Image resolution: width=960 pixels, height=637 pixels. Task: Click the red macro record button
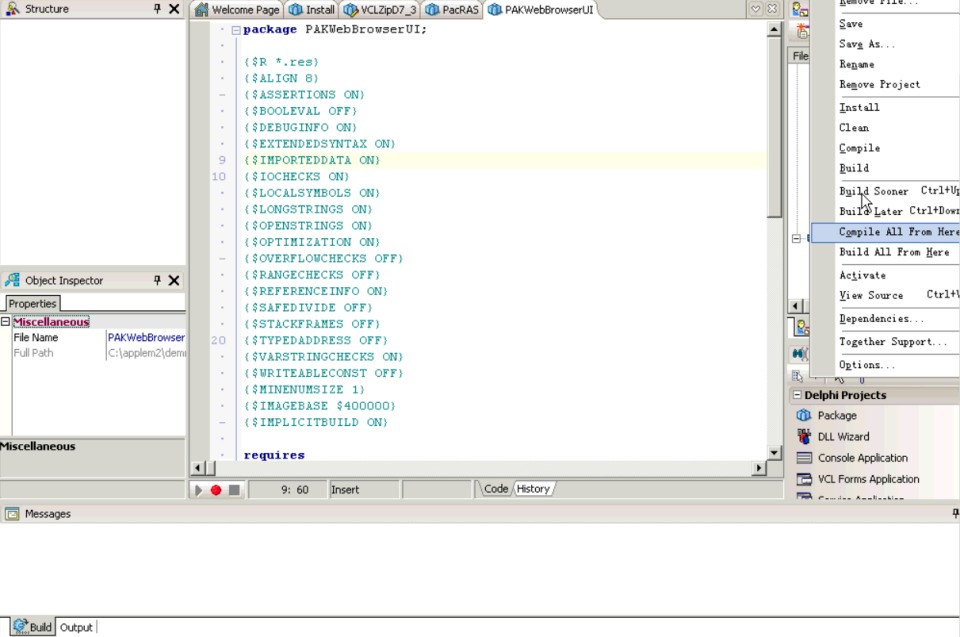pos(216,490)
